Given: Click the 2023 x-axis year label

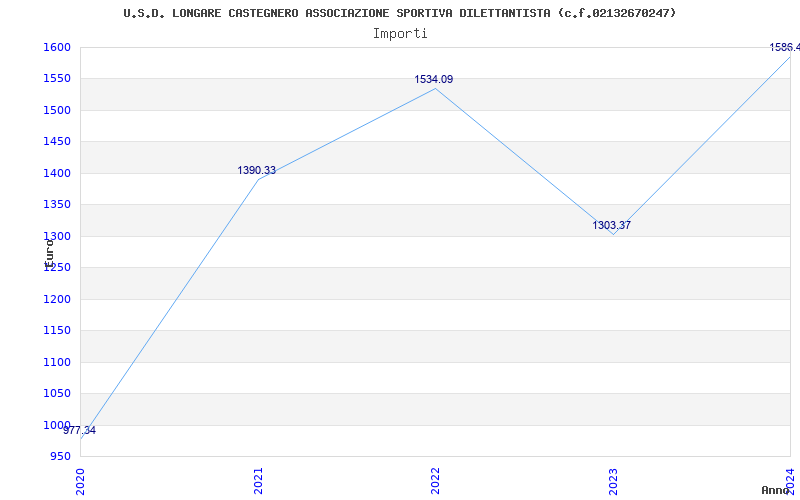Looking at the screenshot, I should (x=613, y=481).
